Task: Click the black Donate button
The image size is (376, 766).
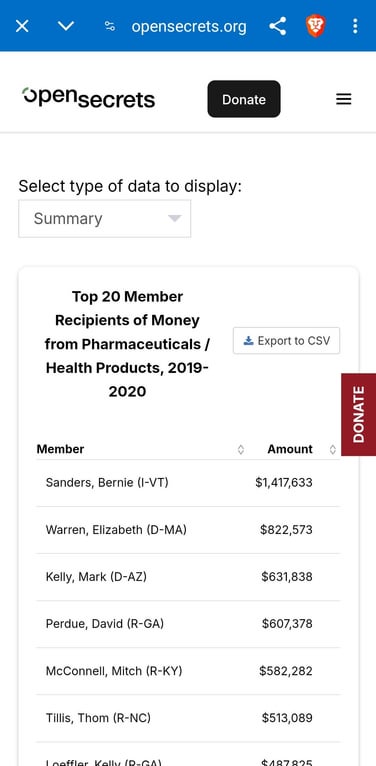Action: (244, 99)
